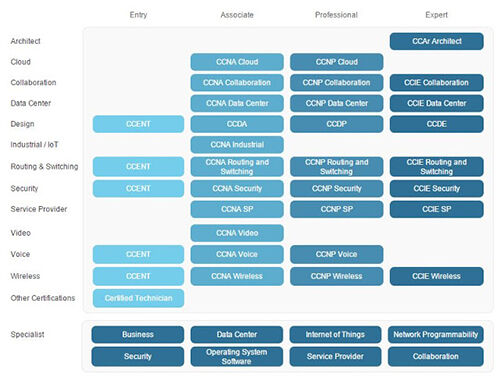Select the CCIE SP certification

click(x=436, y=209)
